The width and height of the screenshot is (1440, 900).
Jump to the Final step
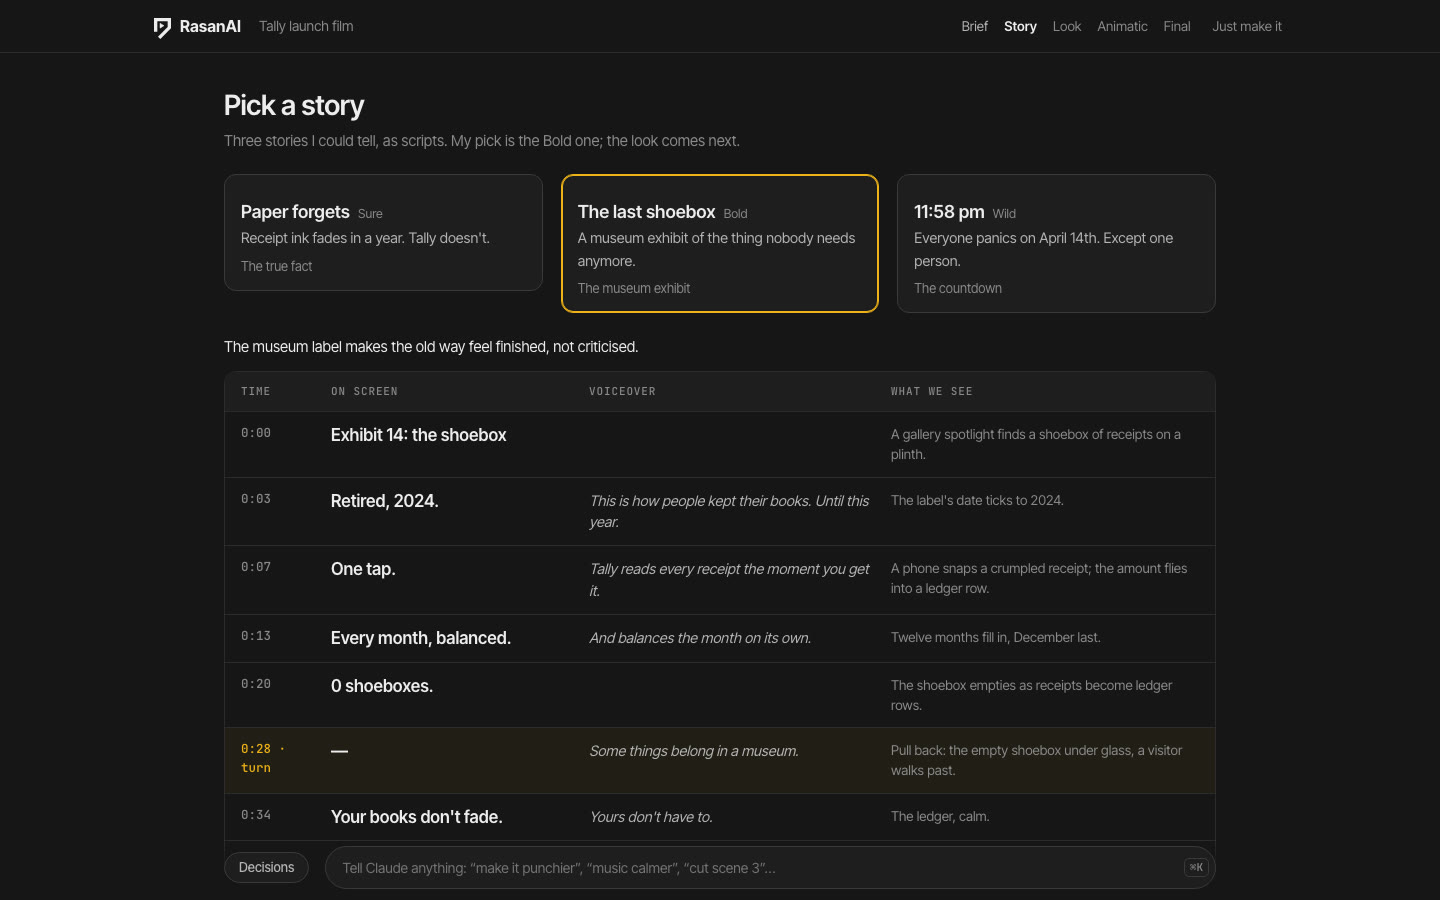pyautogui.click(x=1177, y=27)
